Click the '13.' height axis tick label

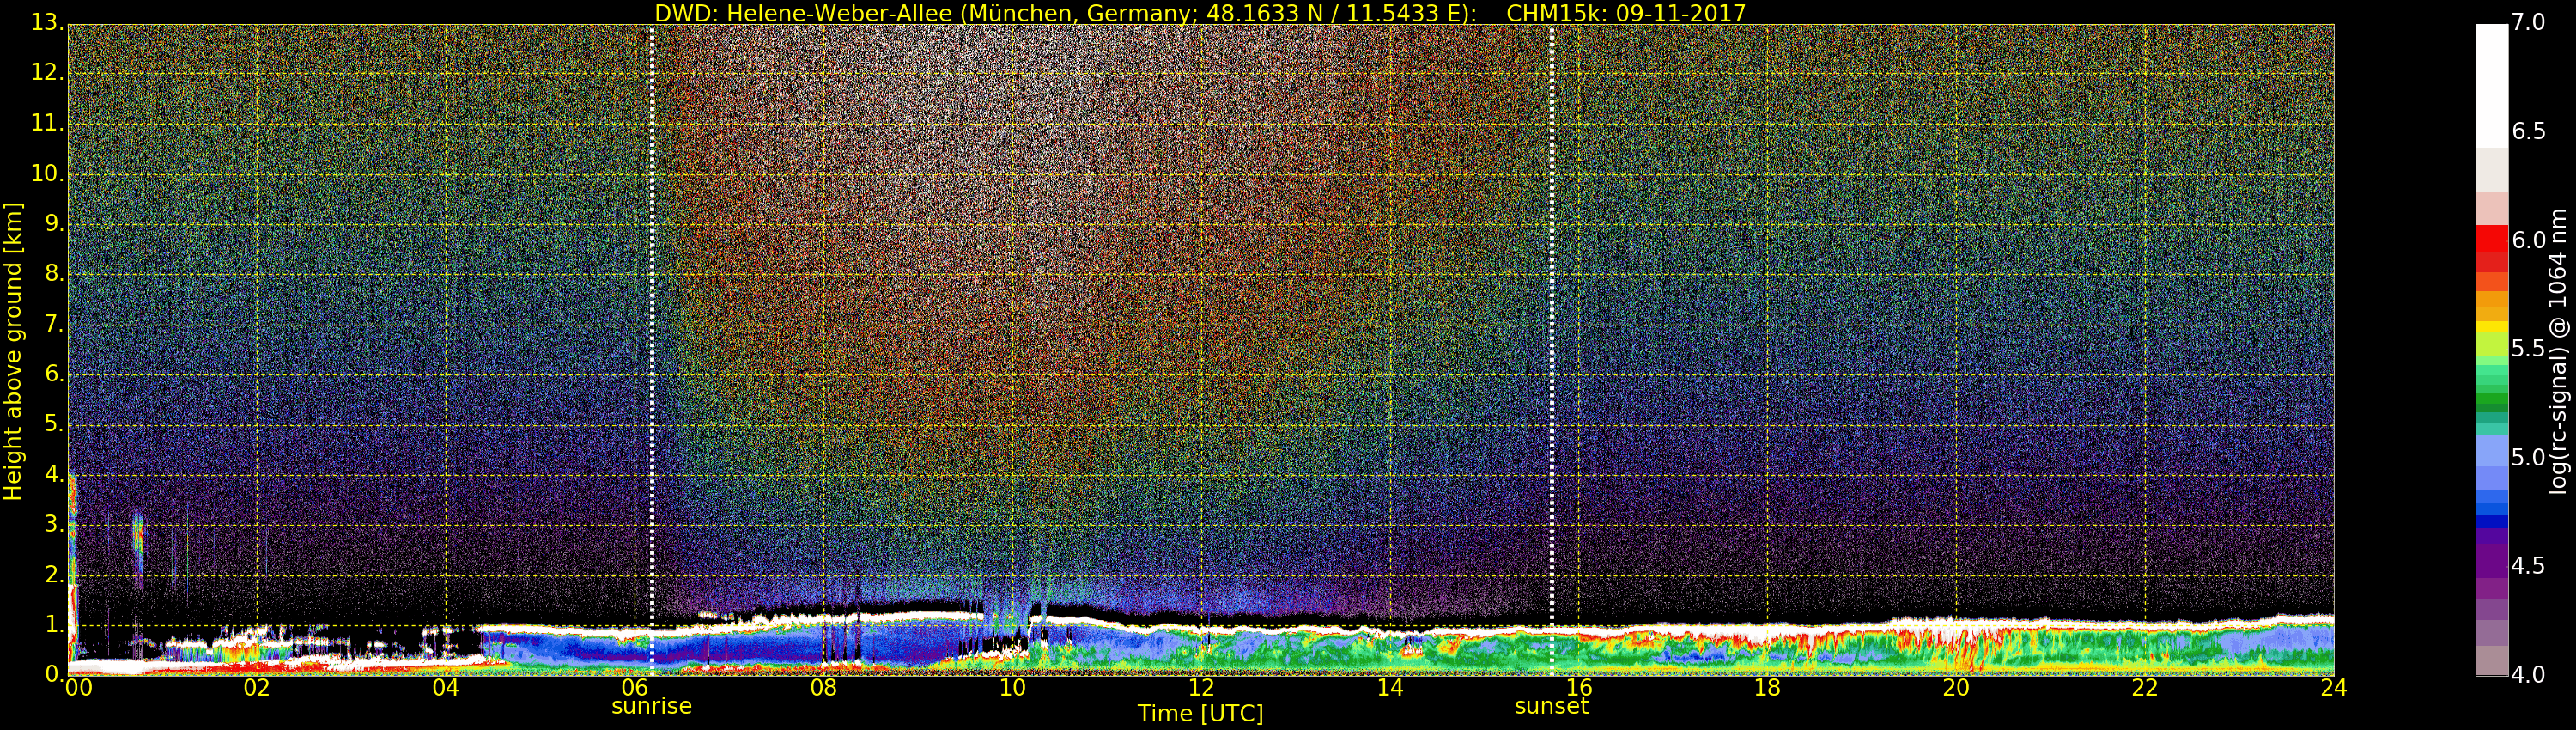(47, 24)
